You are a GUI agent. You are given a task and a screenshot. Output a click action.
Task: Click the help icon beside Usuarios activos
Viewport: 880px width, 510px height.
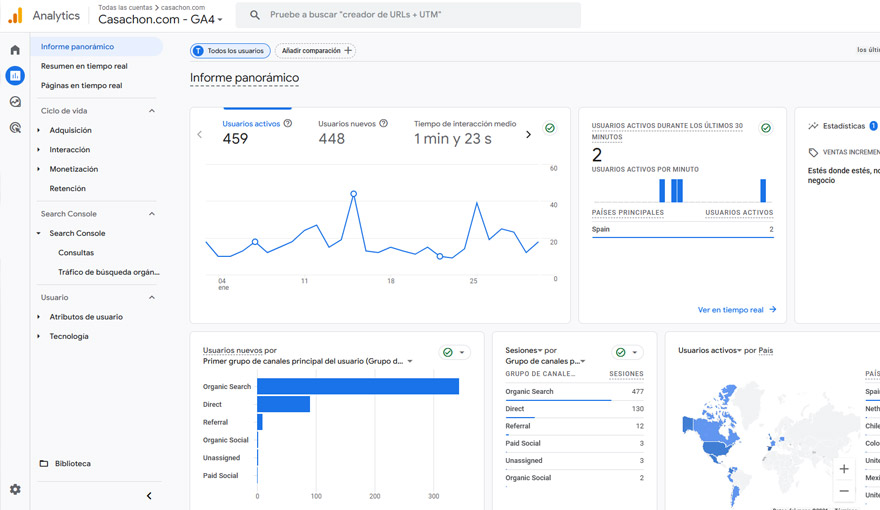tap(288, 124)
